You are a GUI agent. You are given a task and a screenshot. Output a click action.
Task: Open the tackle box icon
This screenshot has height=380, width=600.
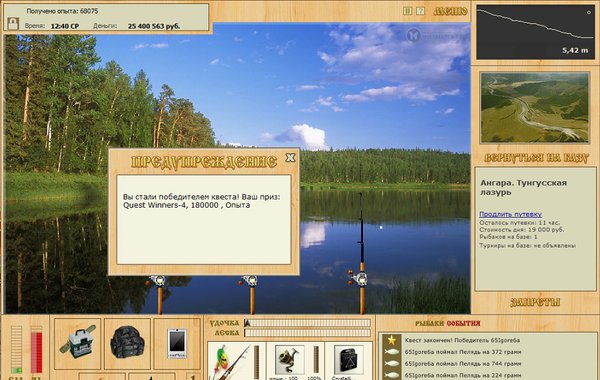pyautogui.click(x=78, y=343)
